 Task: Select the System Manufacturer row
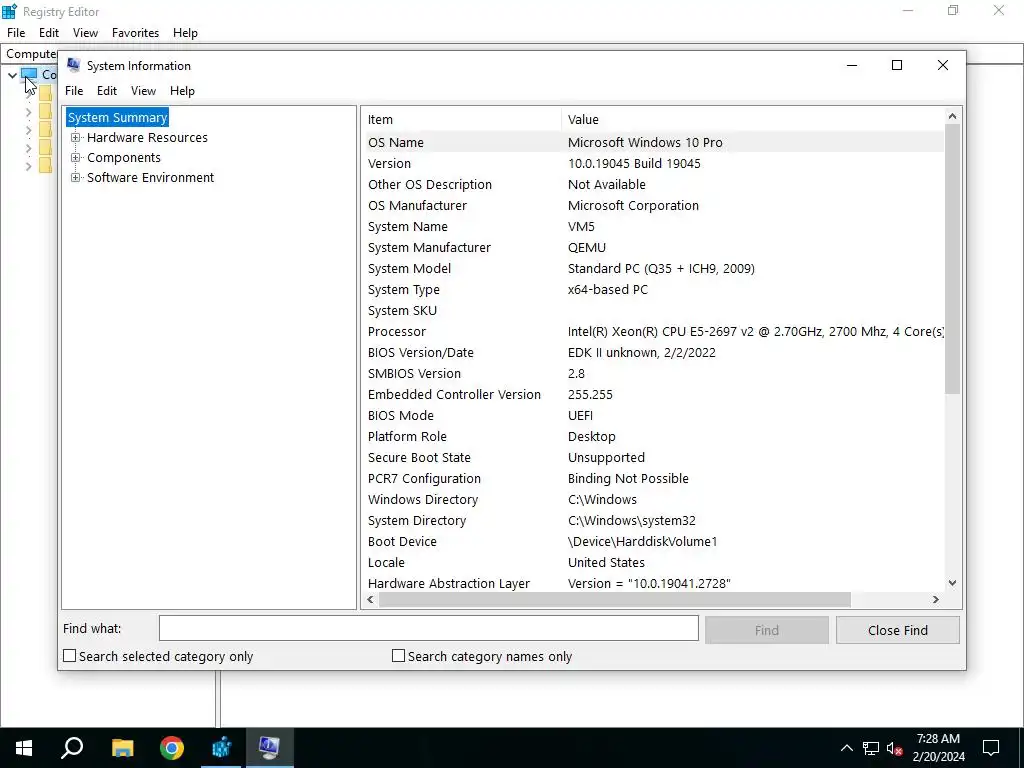pyautogui.click(x=653, y=248)
